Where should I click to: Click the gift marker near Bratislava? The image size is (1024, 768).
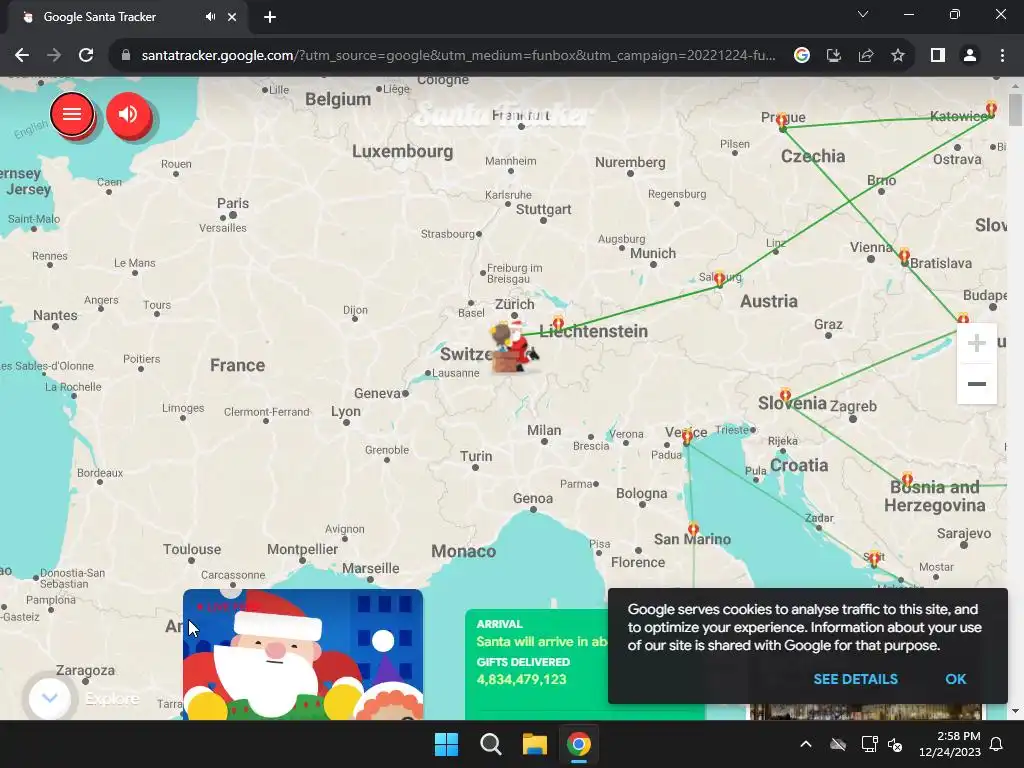pyautogui.click(x=904, y=255)
